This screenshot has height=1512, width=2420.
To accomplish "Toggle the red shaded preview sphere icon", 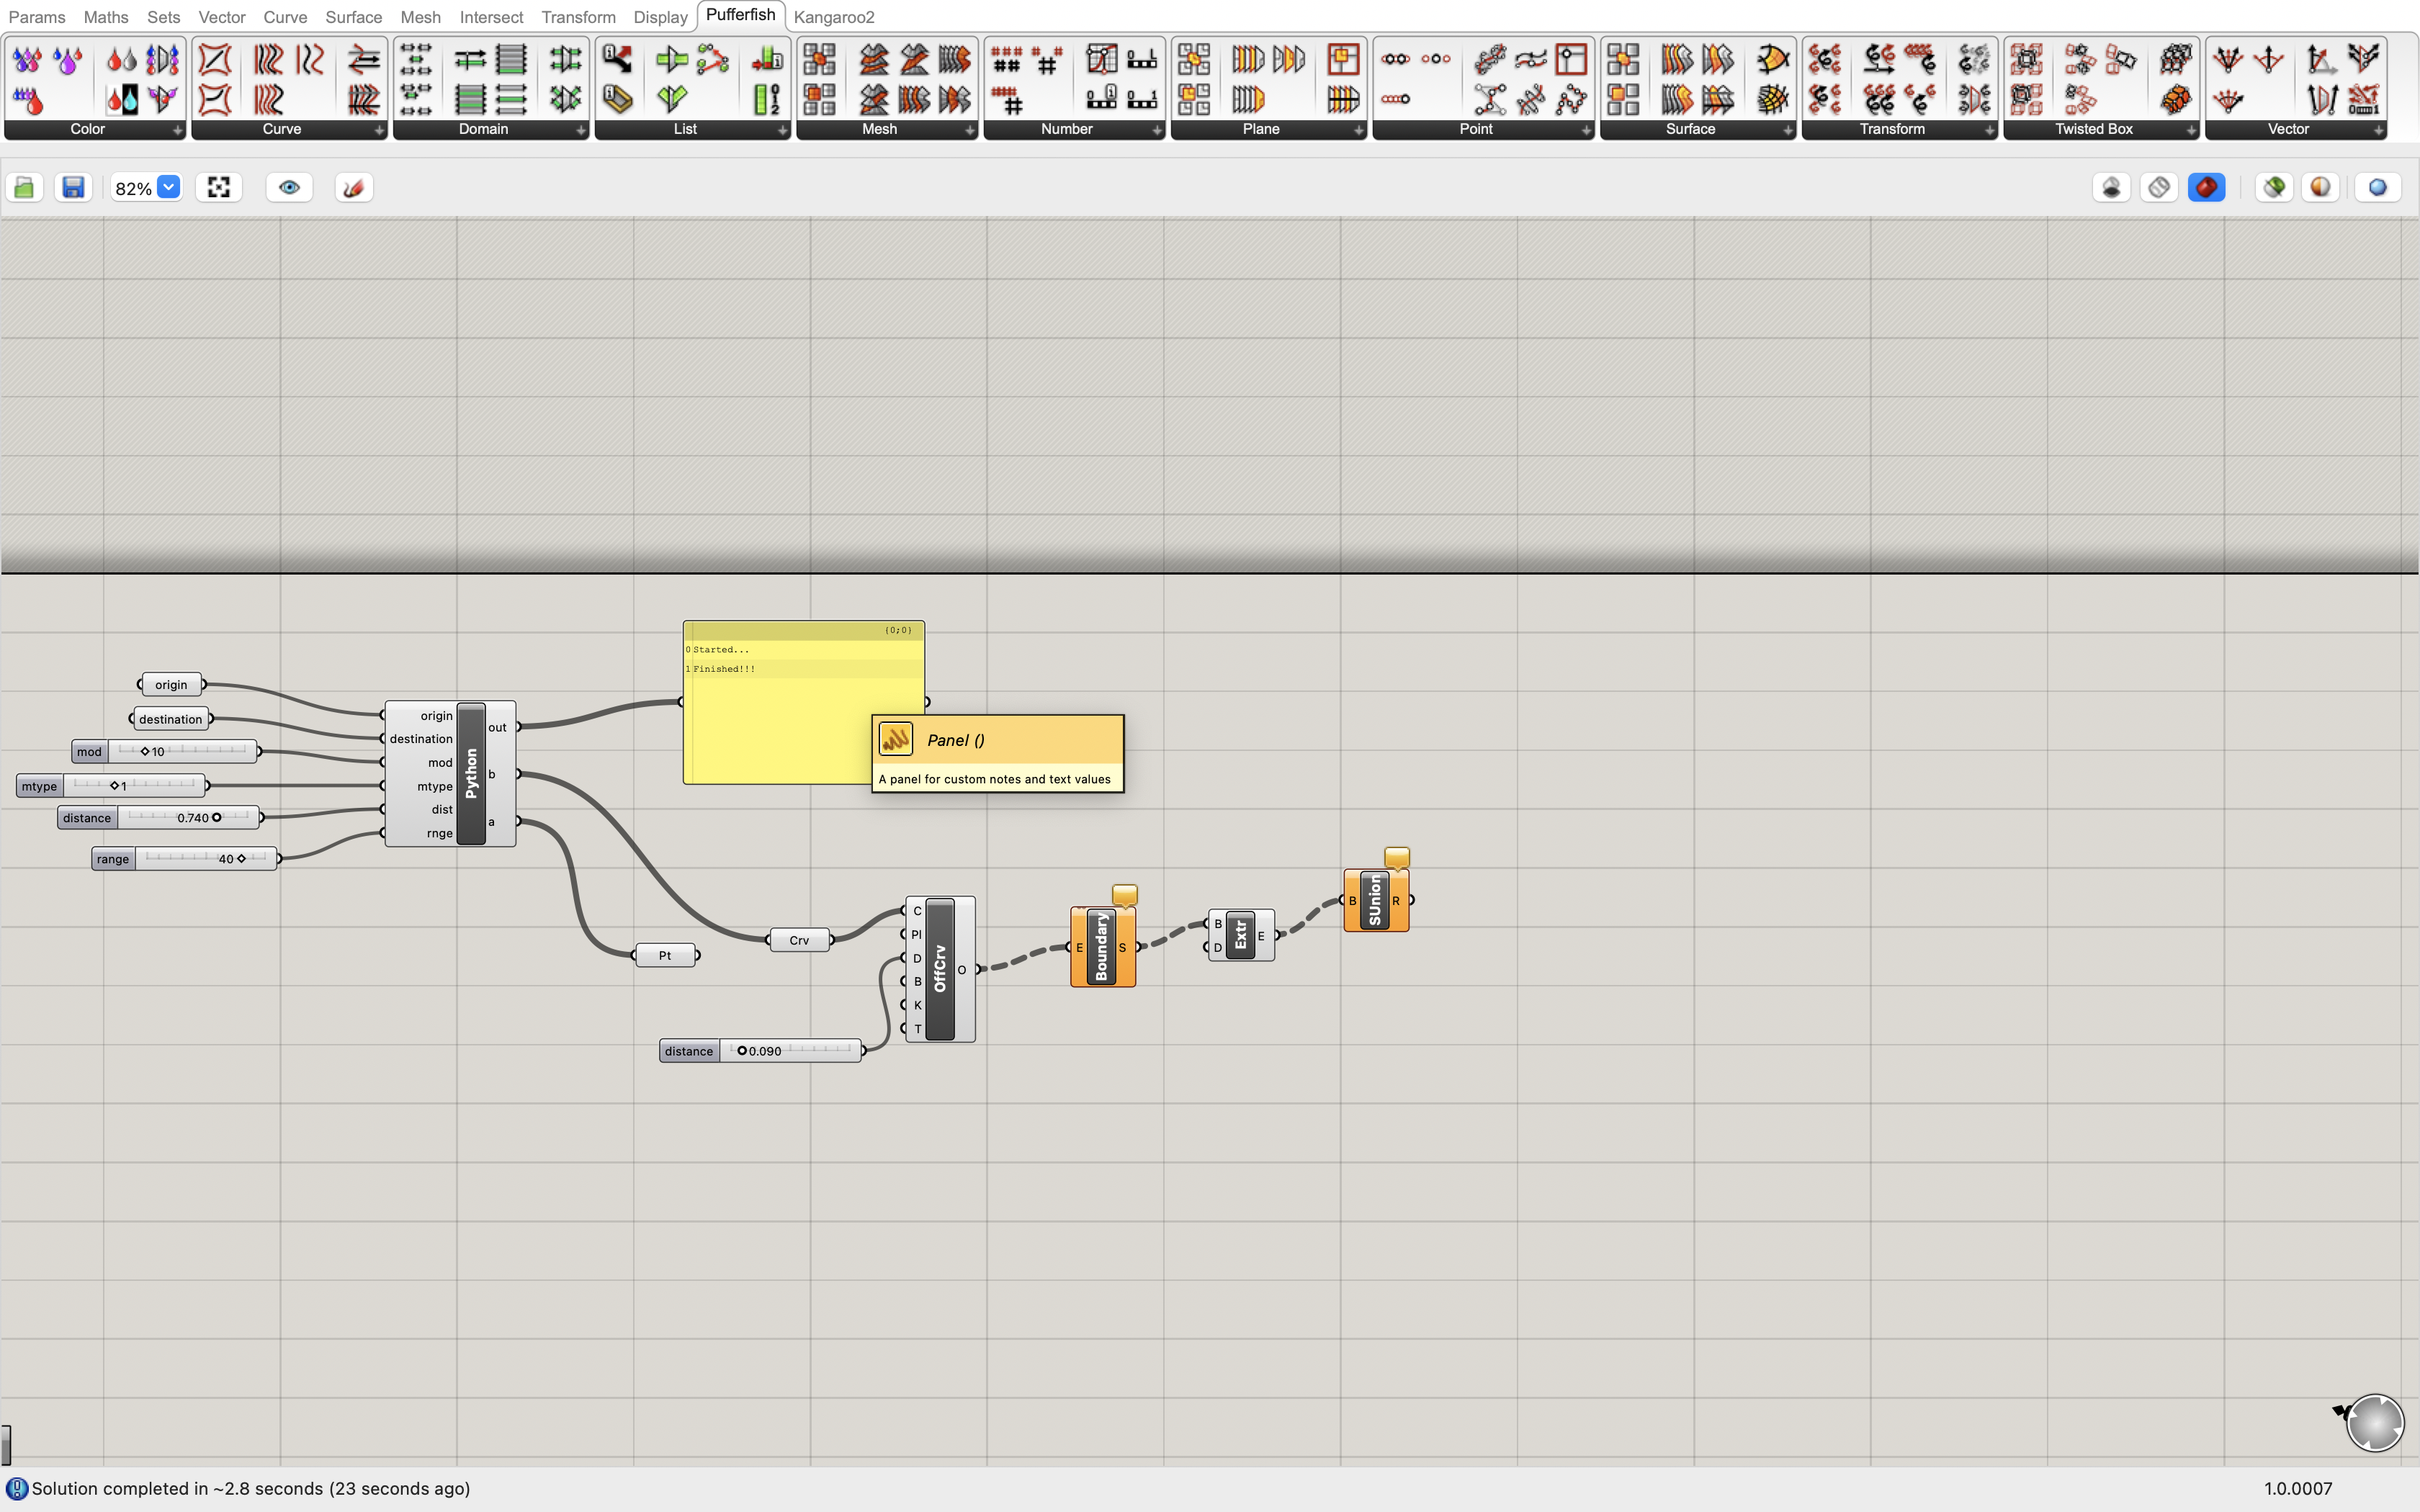I will click(2206, 187).
